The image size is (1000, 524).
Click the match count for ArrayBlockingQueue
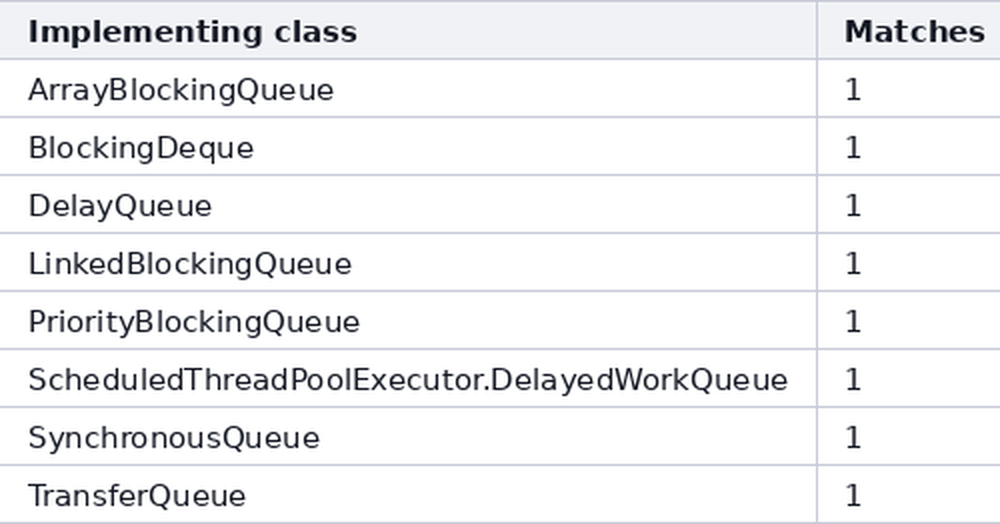853,90
